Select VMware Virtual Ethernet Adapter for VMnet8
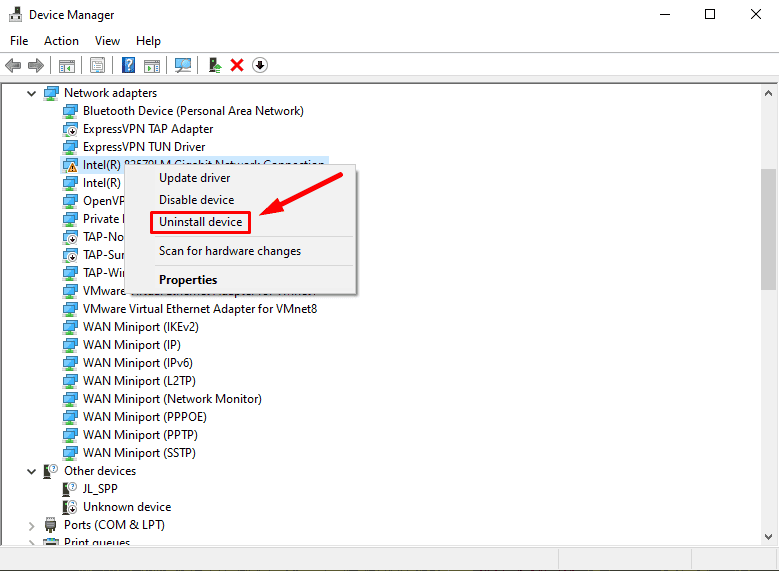The height and width of the screenshot is (571, 779). click(x=200, y=309)
